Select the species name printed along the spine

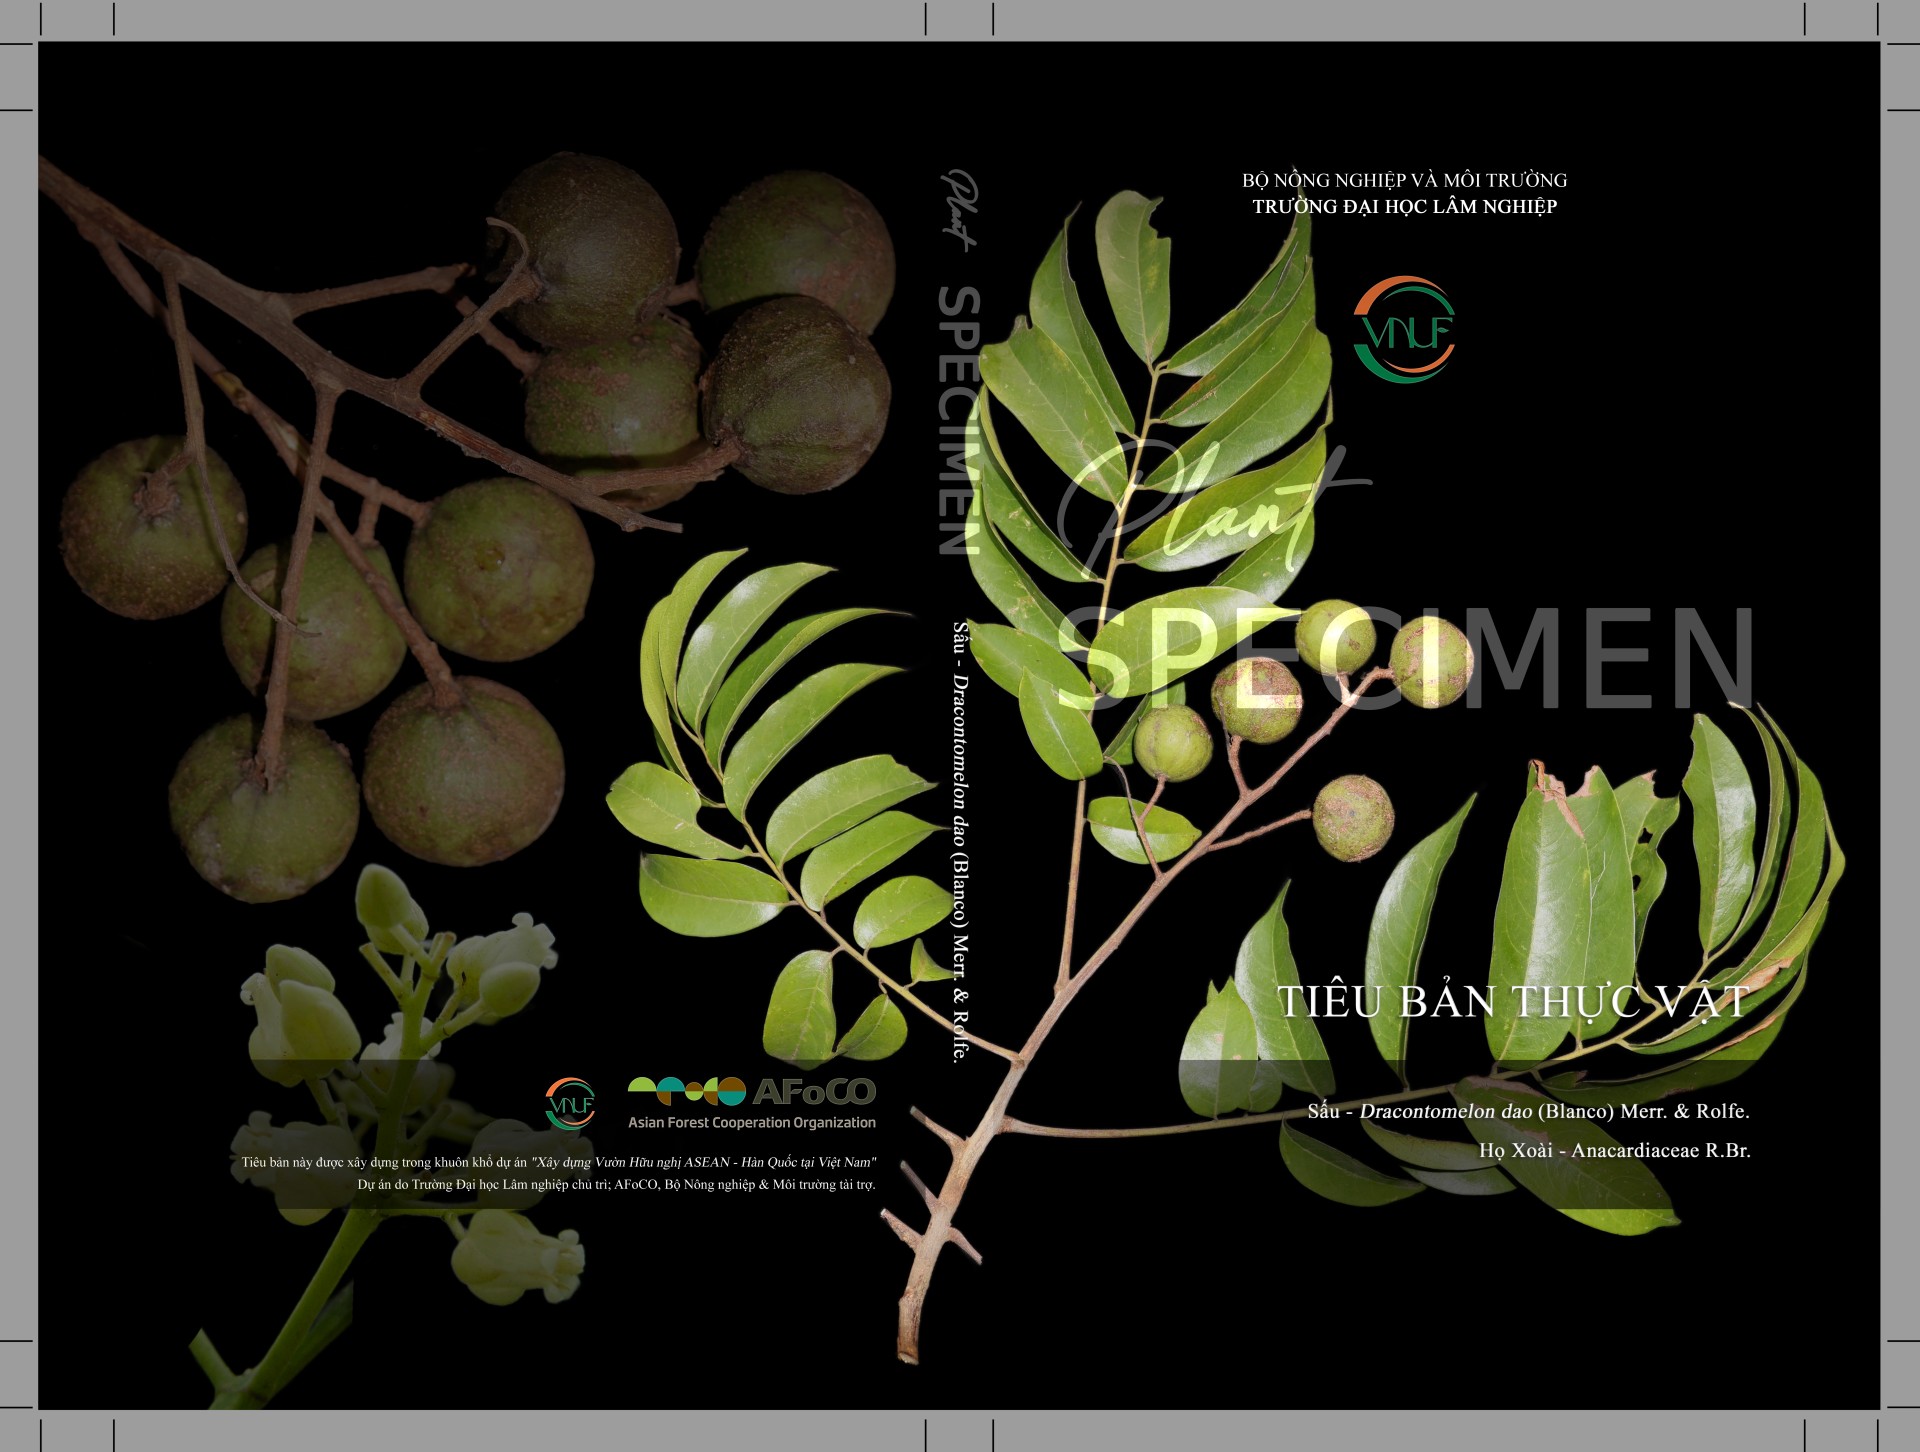[960, 842]
